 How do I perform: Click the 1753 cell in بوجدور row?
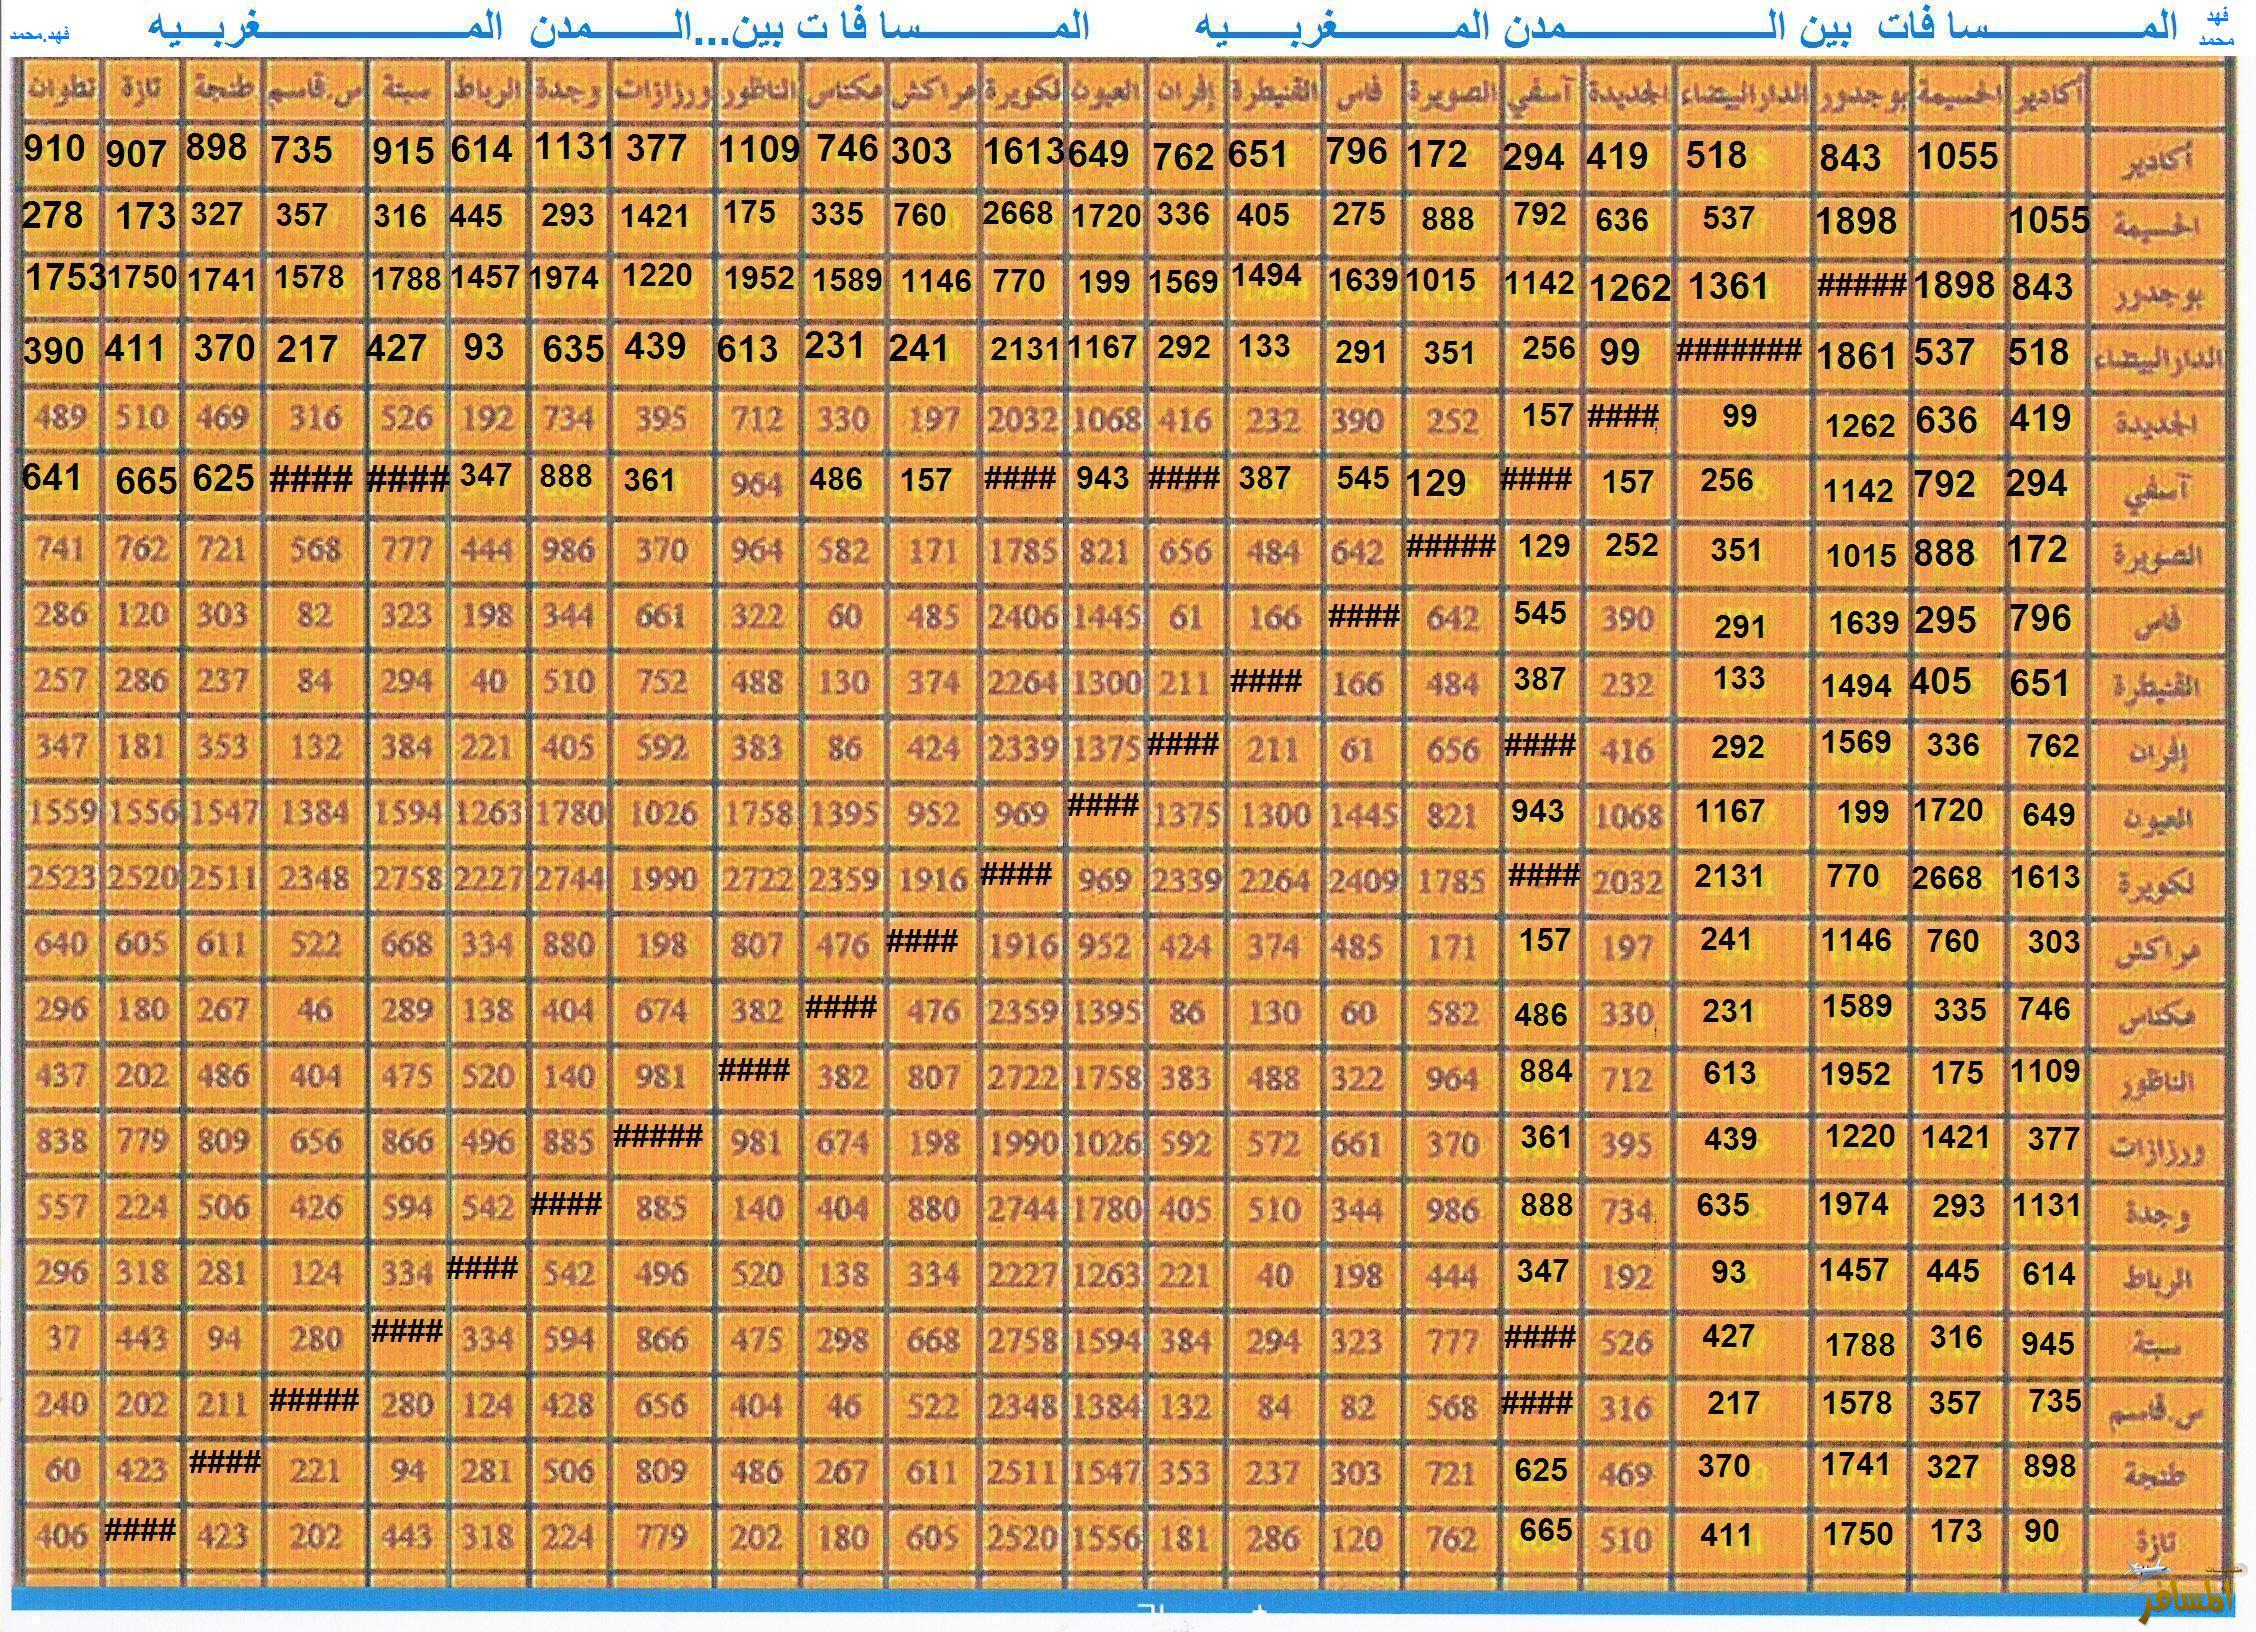[64, 278]
